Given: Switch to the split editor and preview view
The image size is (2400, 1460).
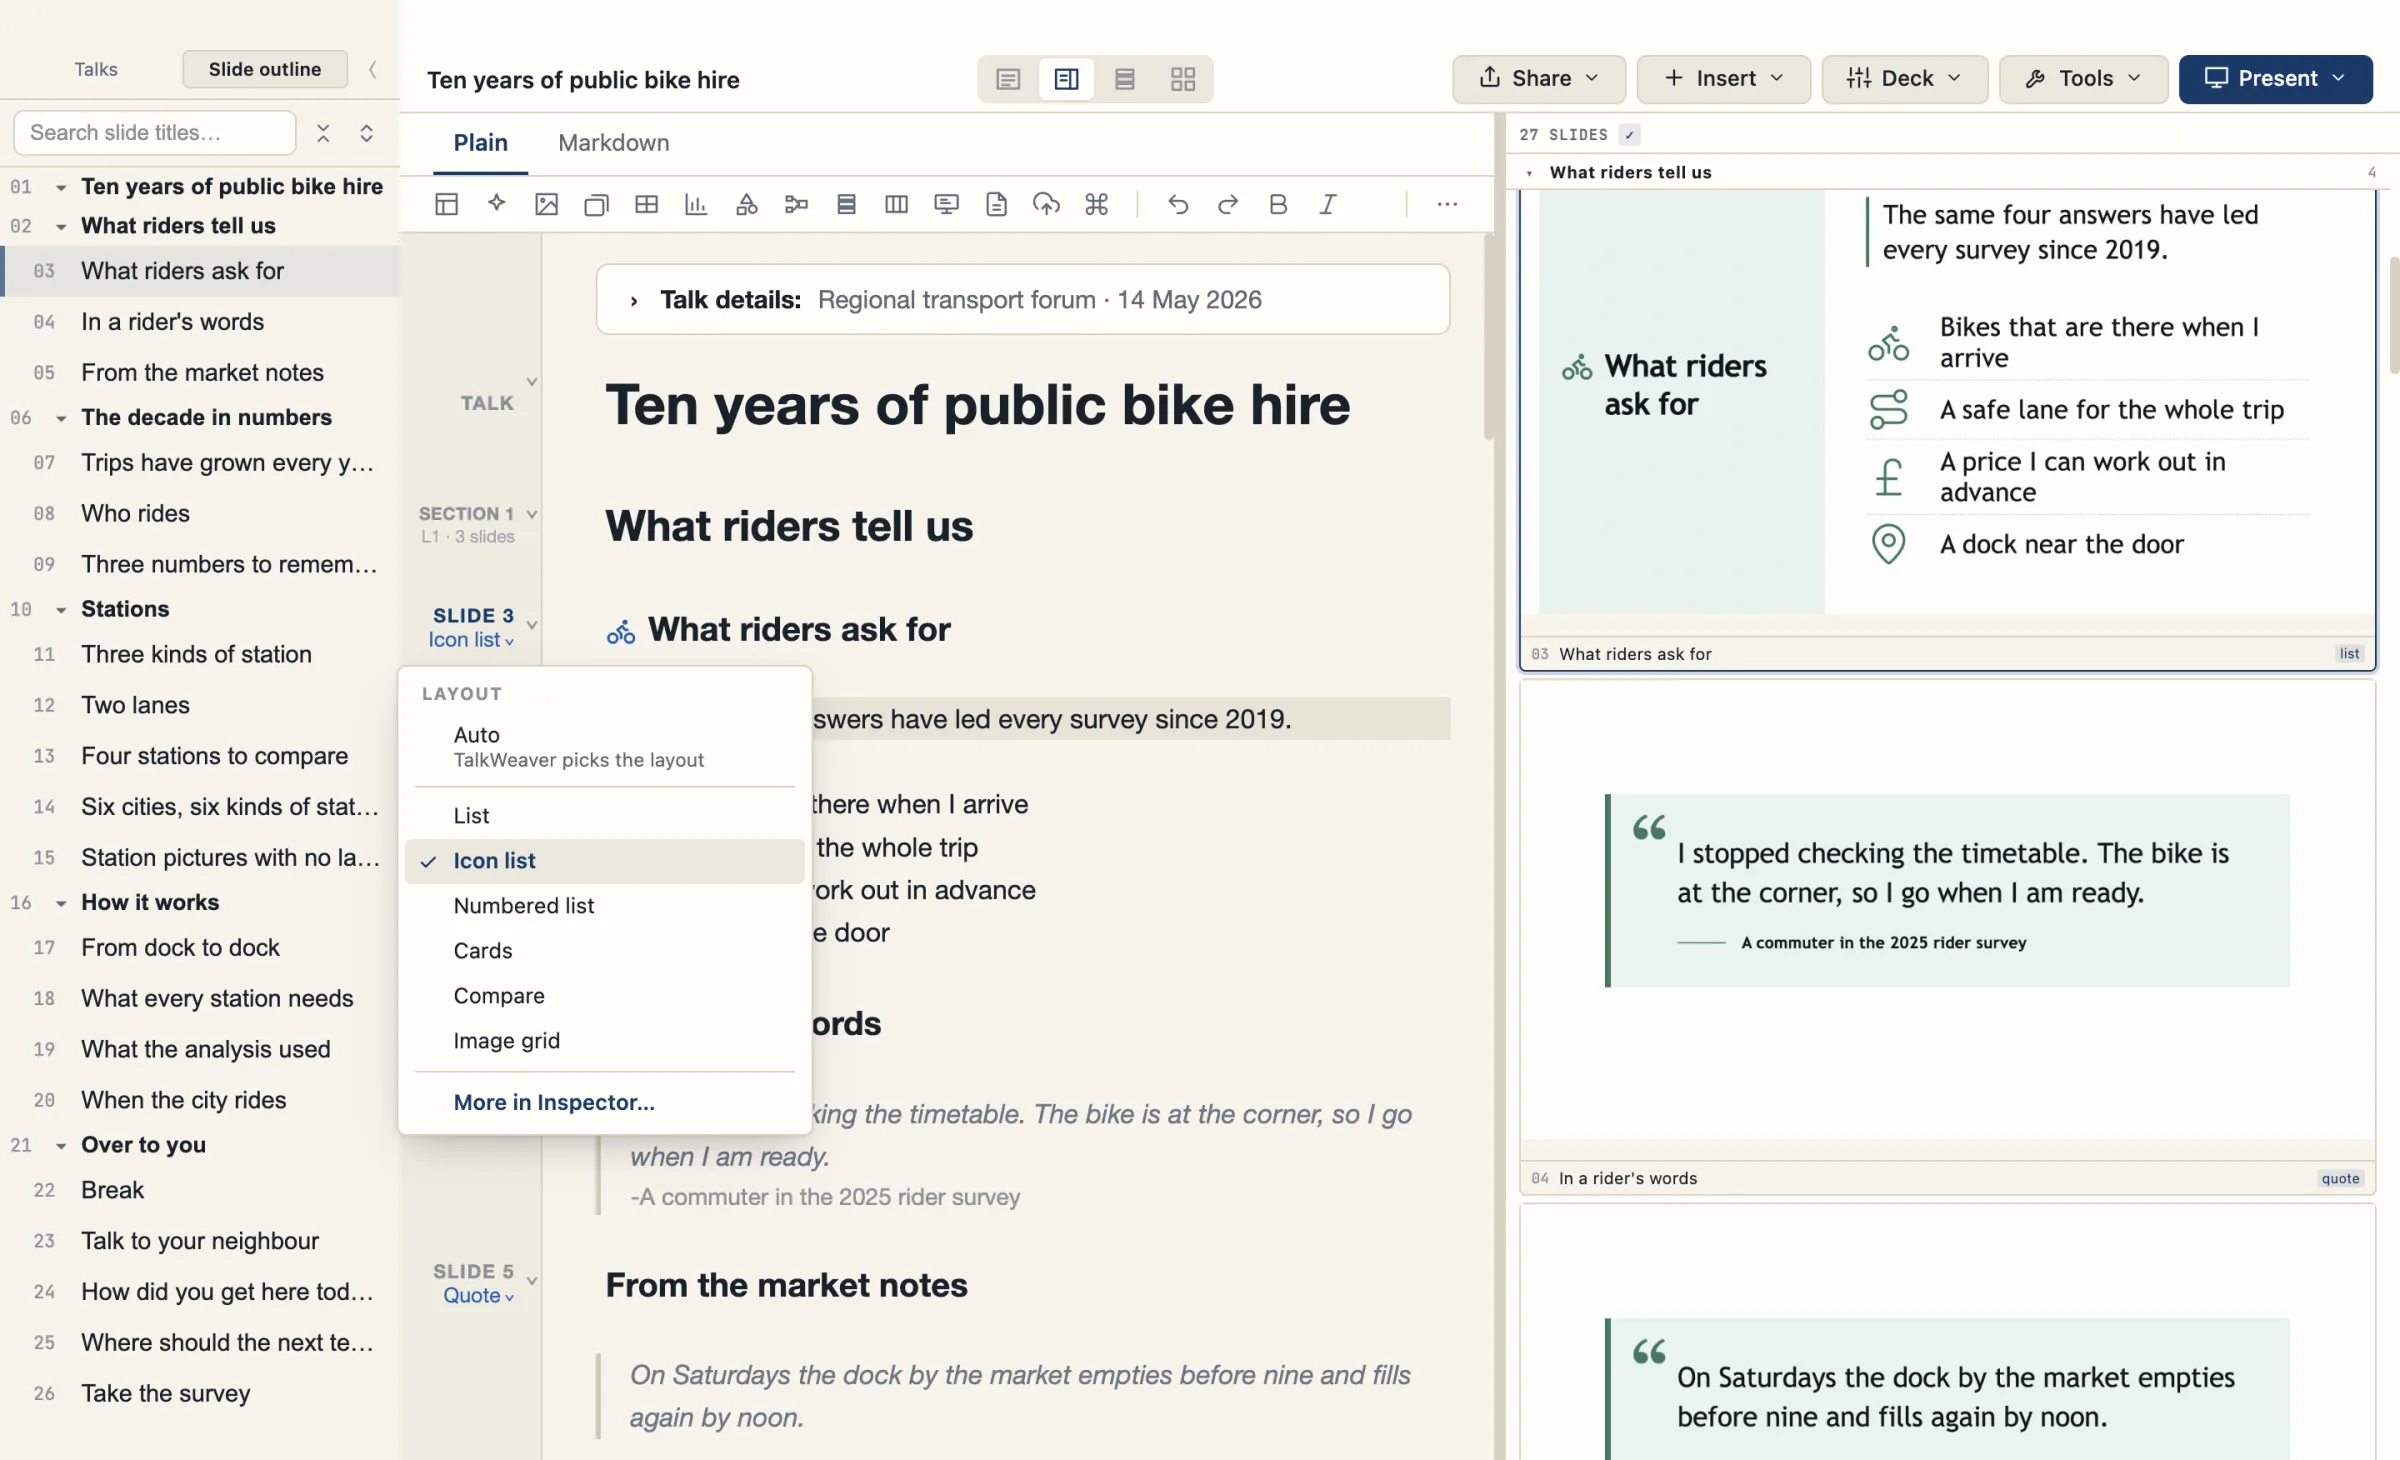Looking at the screenshot, I should (x=1066, y=79).
